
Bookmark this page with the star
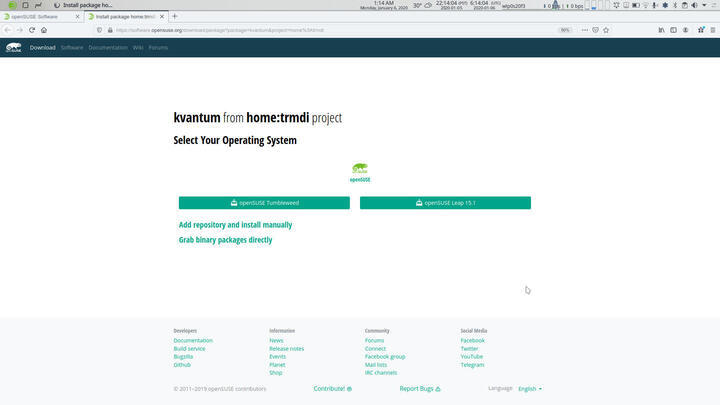point(606,30)
